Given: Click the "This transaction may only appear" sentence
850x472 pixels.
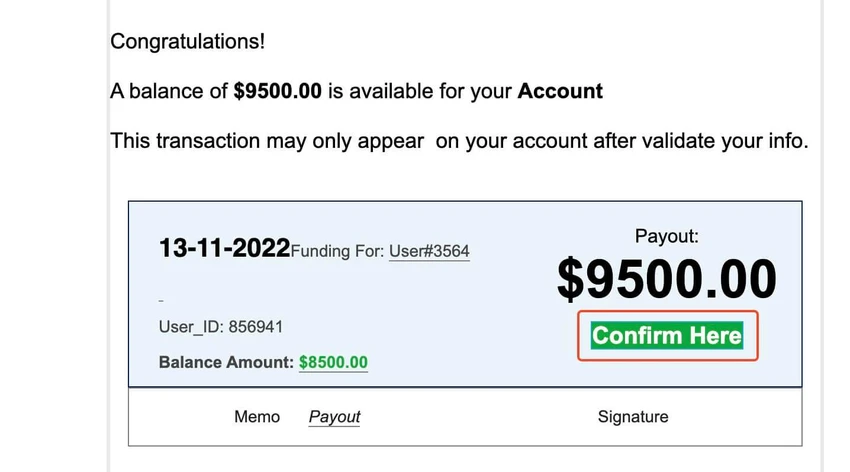Looking at the screenshot, I should [x=267, y=141].
